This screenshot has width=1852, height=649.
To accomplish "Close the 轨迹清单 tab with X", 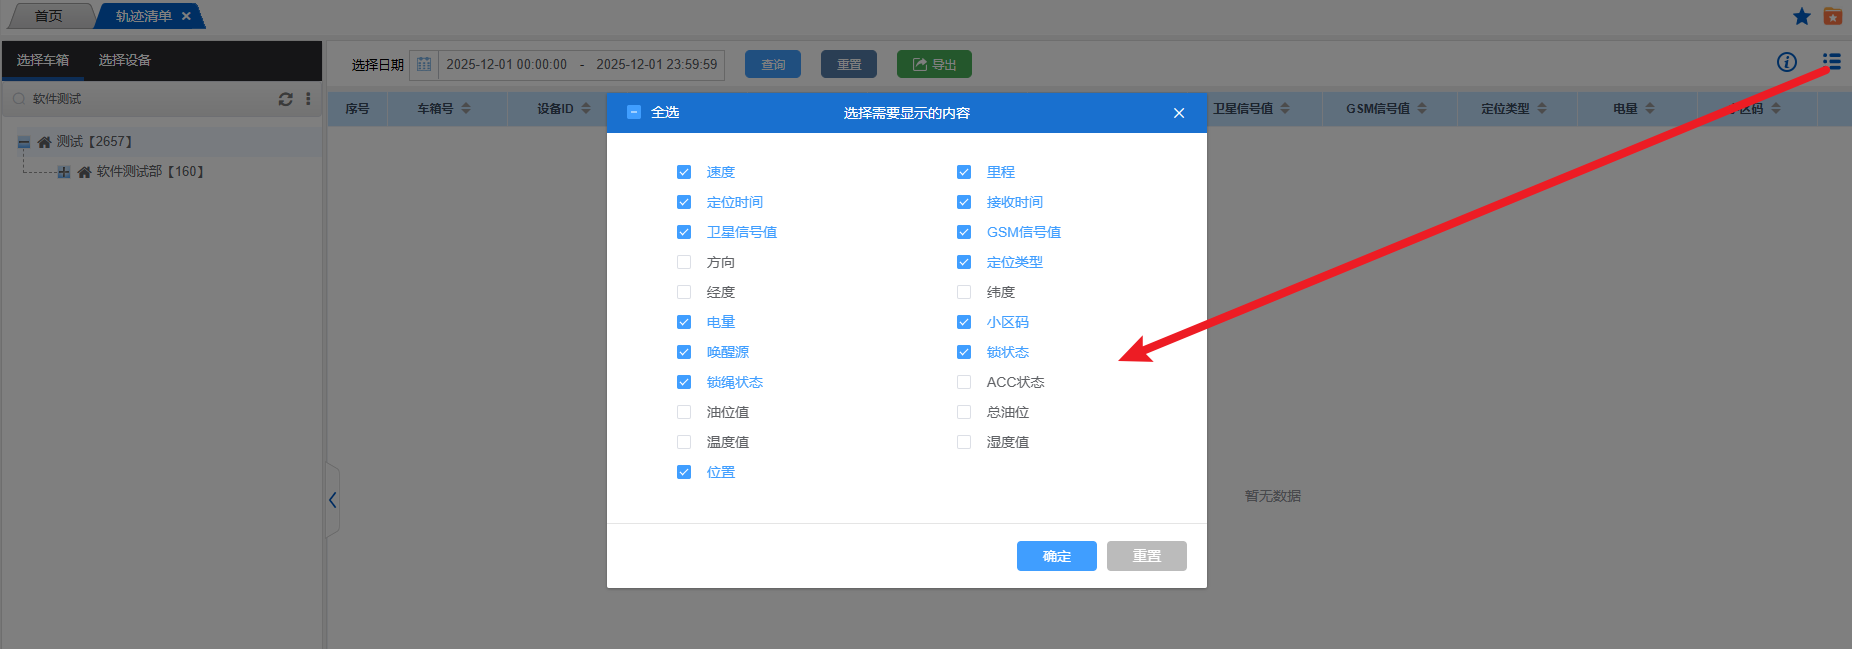I will (186, 16).
